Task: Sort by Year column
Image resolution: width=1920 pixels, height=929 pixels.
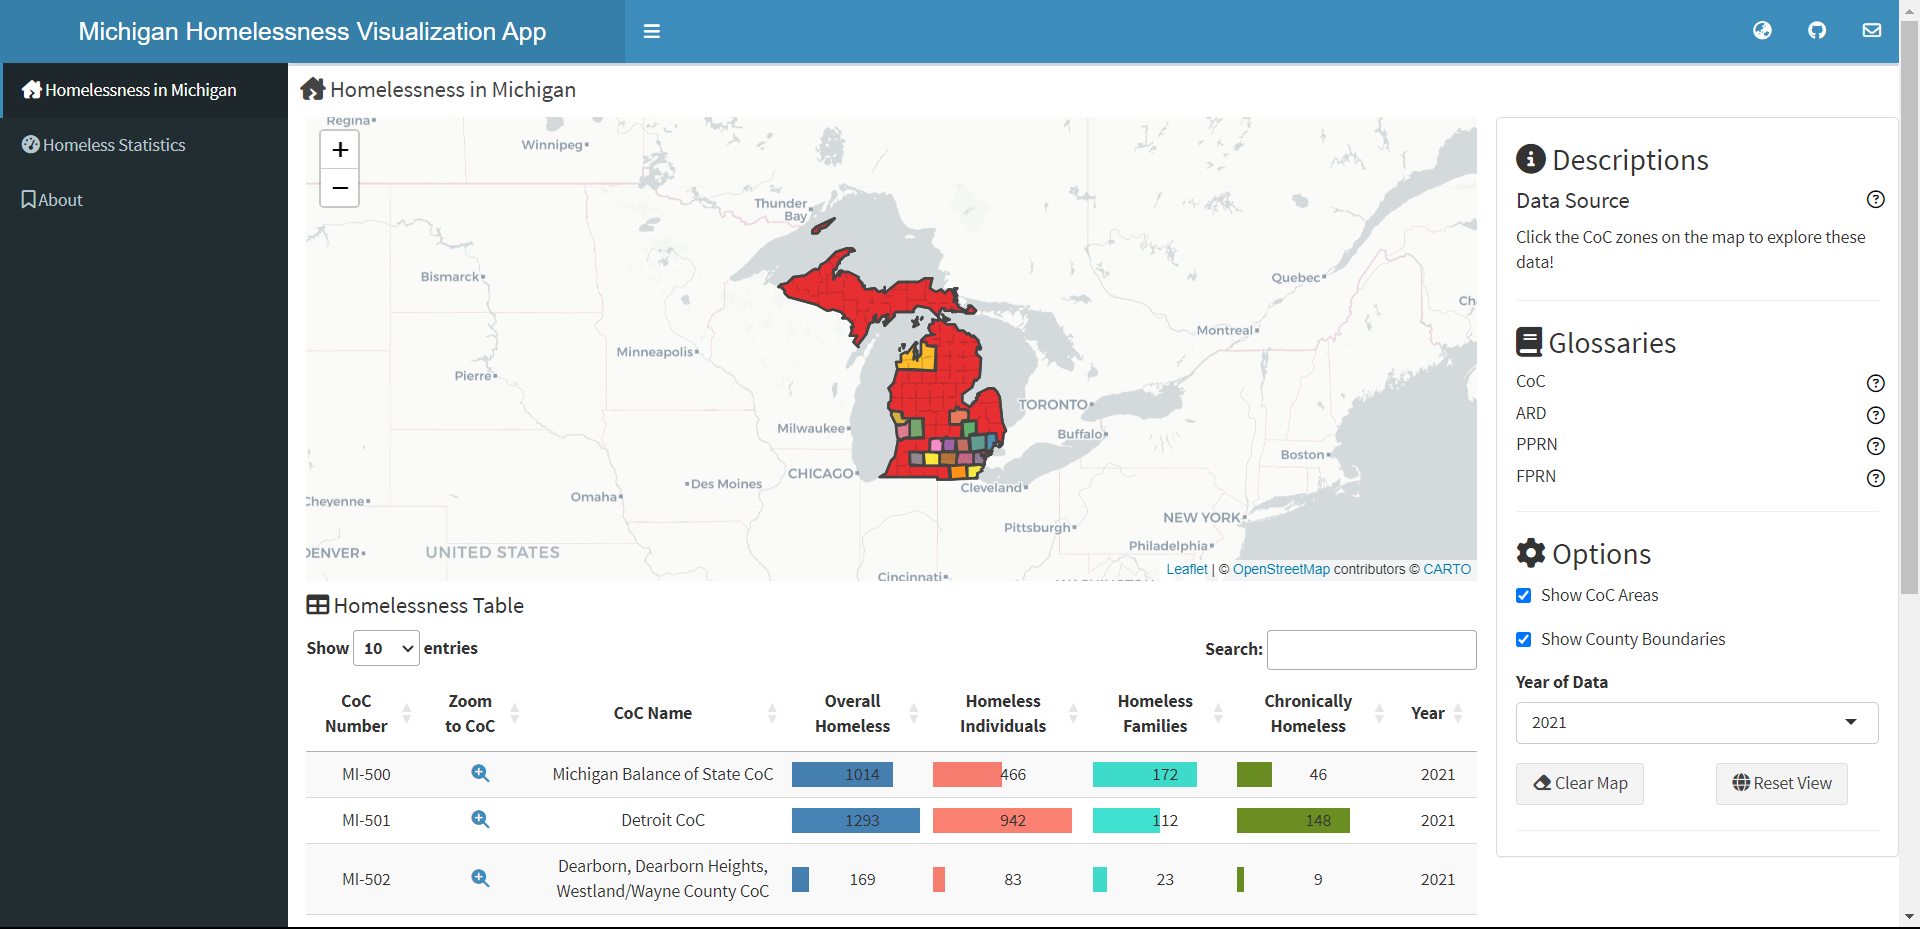Action: pyautogui.click(x=1437, y=713)
